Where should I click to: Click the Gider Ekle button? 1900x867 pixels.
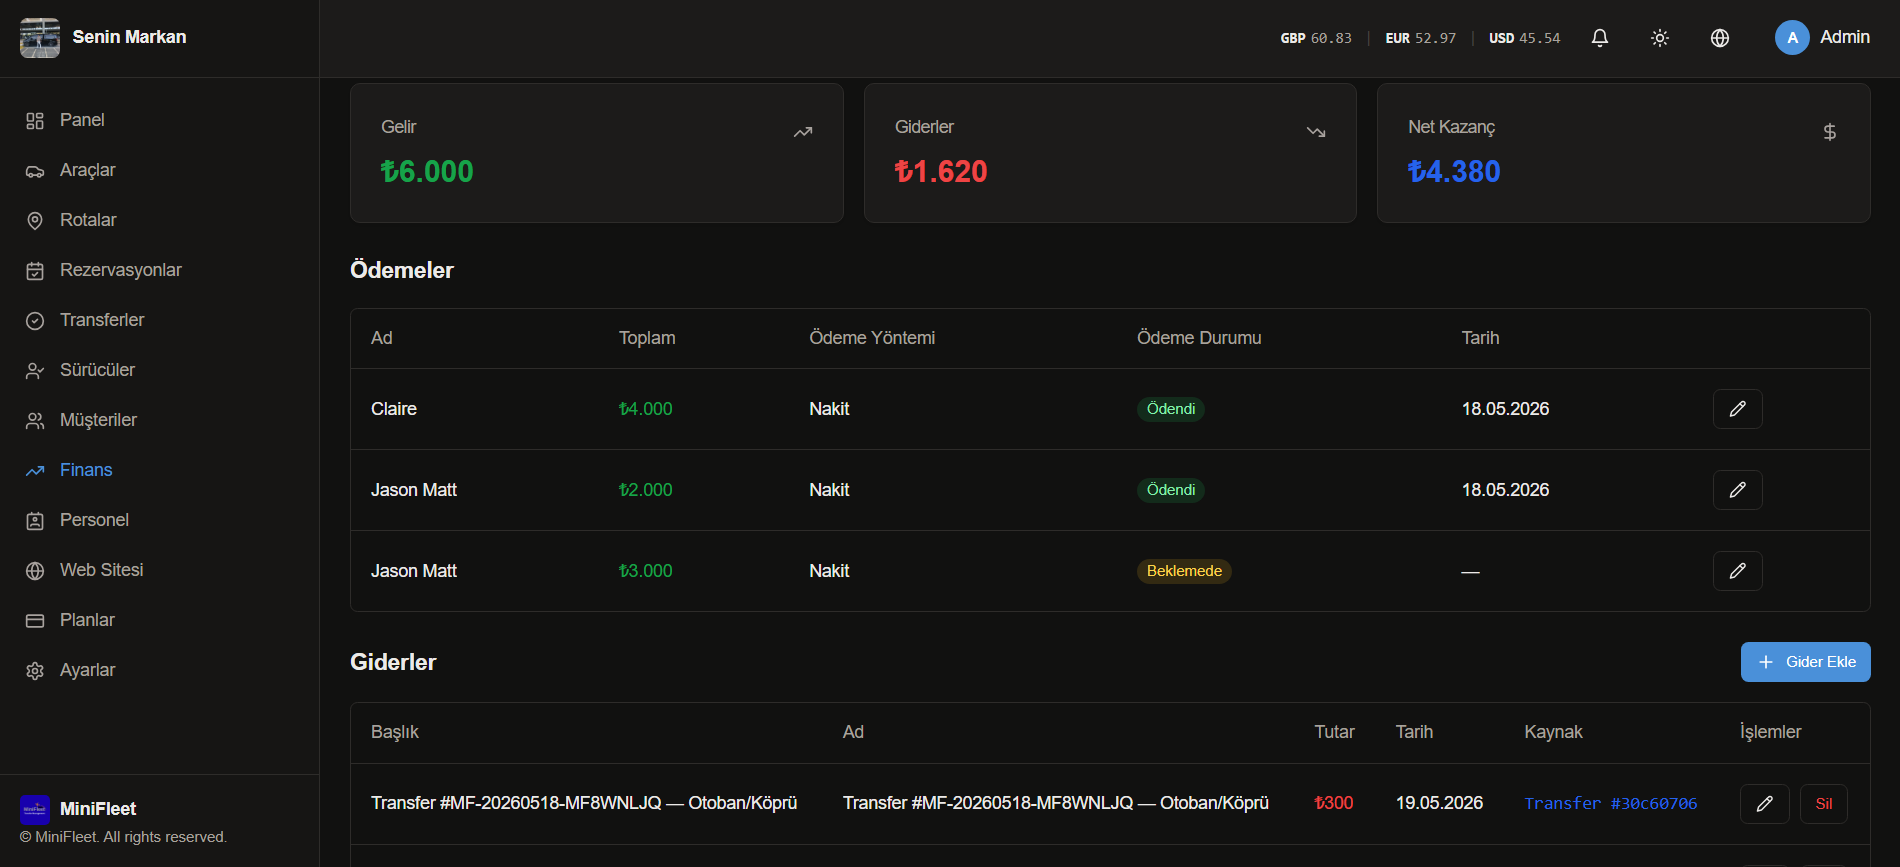pos(1806,662)
